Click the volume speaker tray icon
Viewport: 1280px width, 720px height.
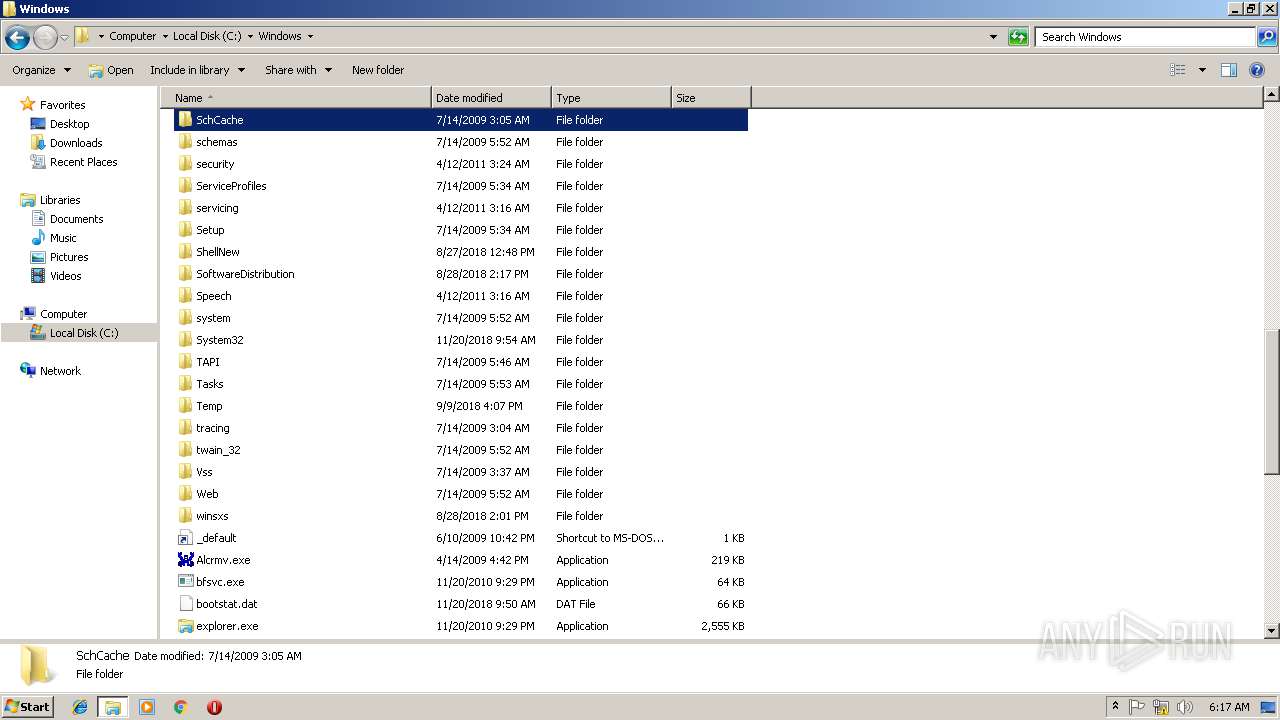(1185, 707)
